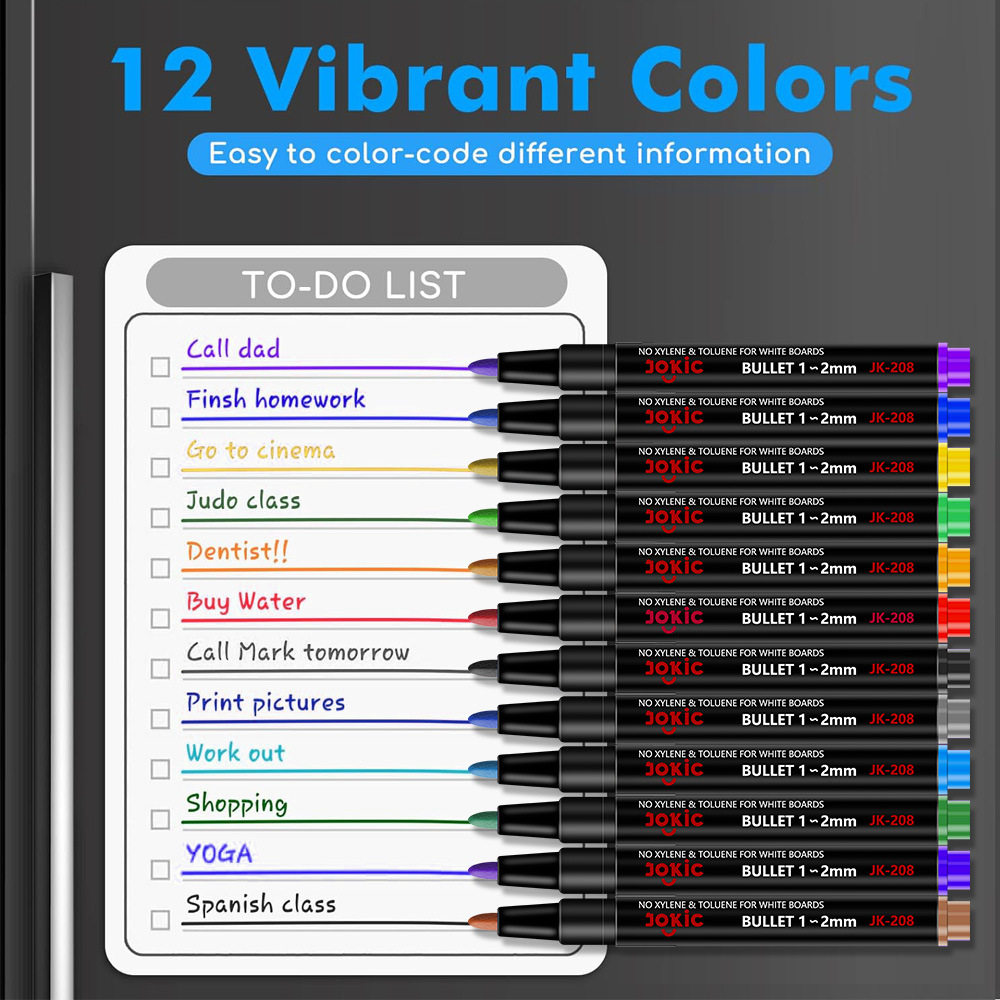Image resolution: width=1000 pixels, height=1000 pixels.
Task: Tick the Finsh homework checkbox
Action: 160,417
